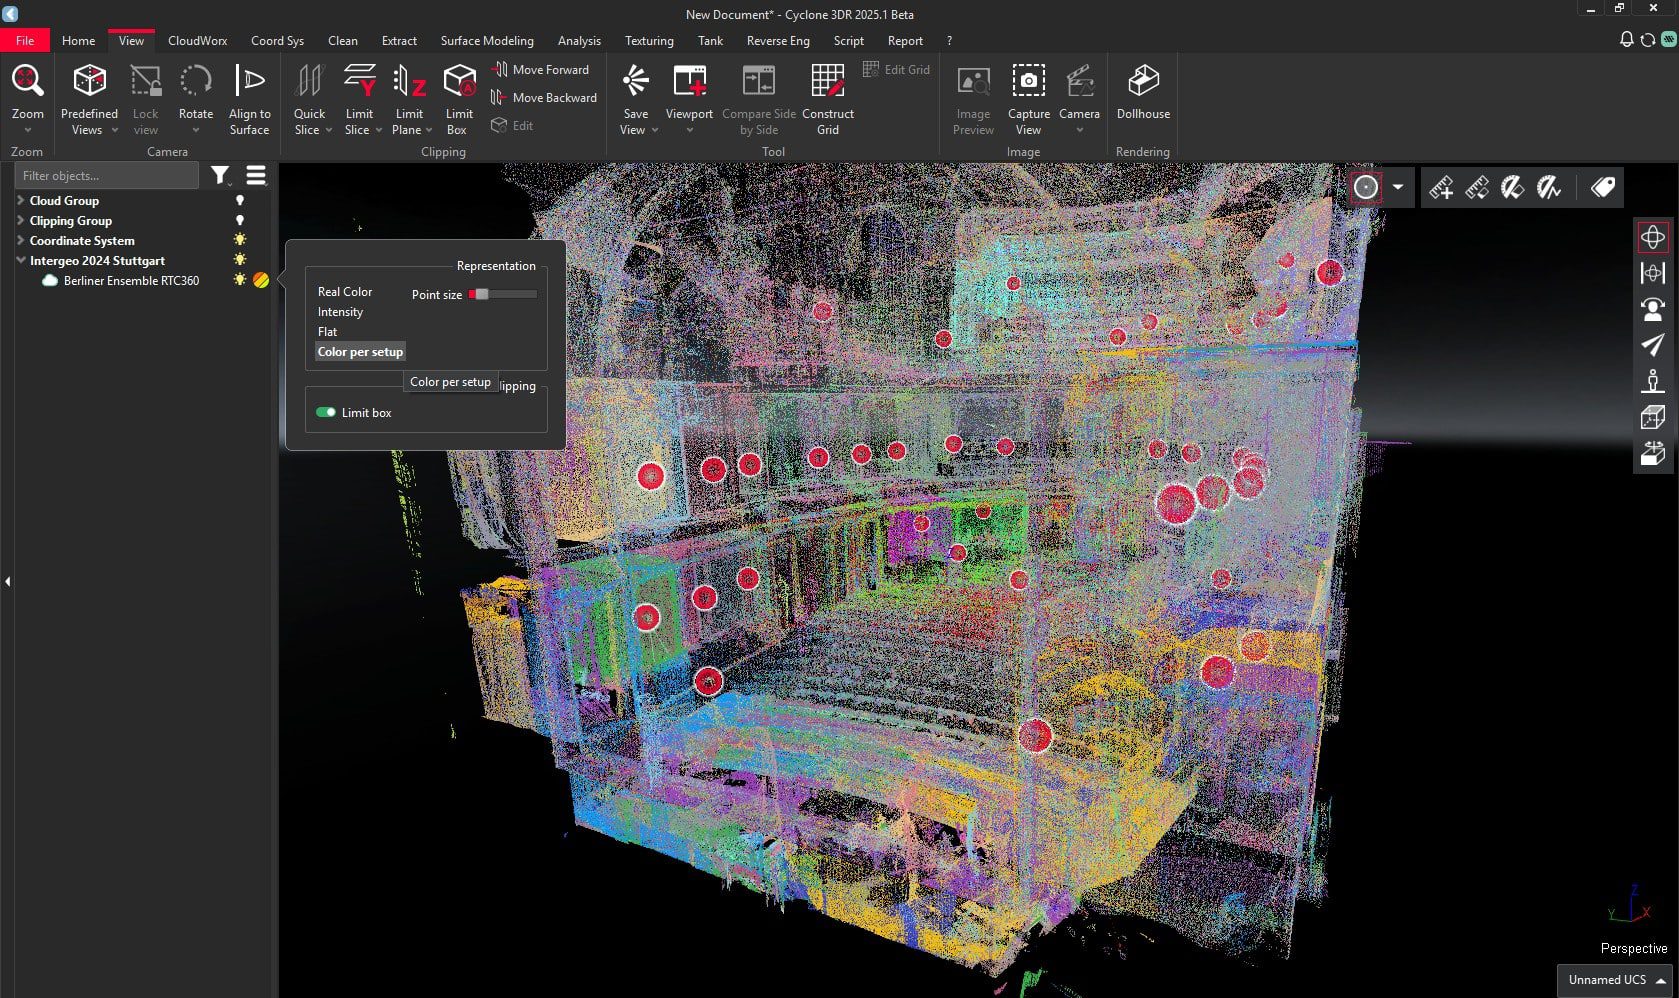Open Capture View in the Image group

tap(1028, 95)
